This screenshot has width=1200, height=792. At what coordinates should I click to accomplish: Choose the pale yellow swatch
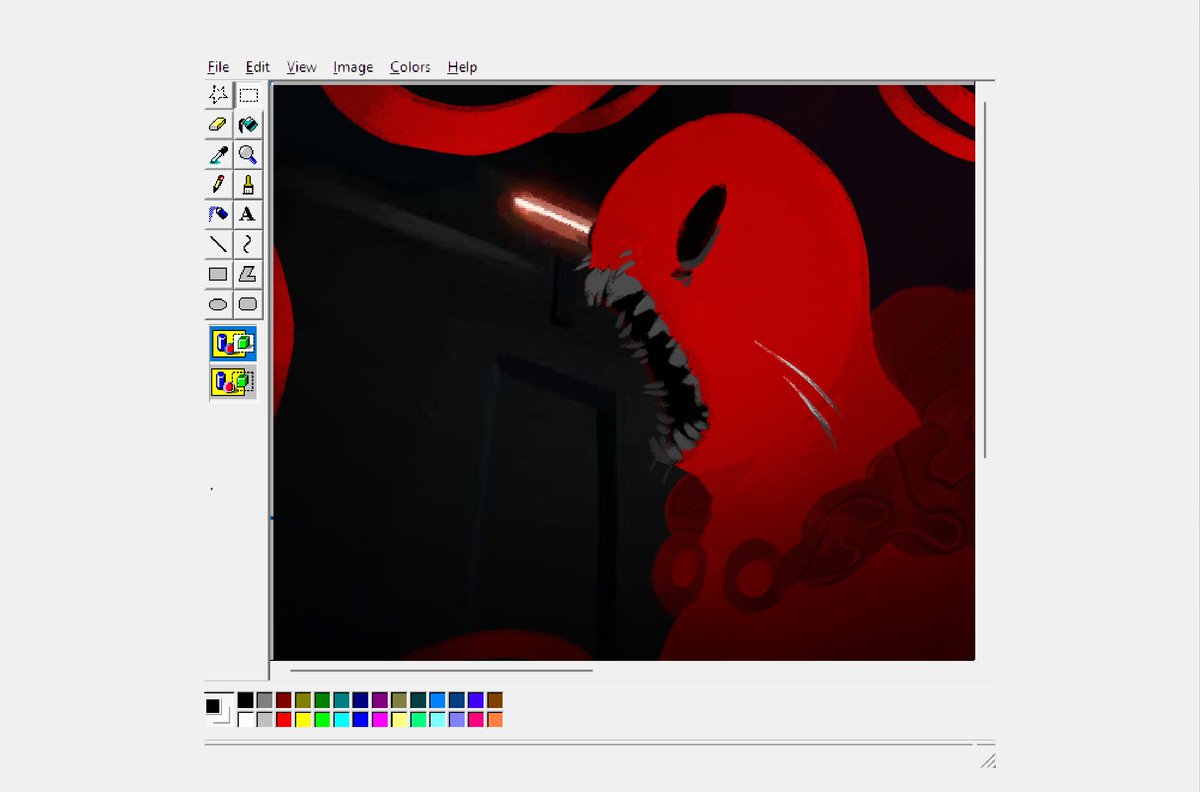(399, 719)
